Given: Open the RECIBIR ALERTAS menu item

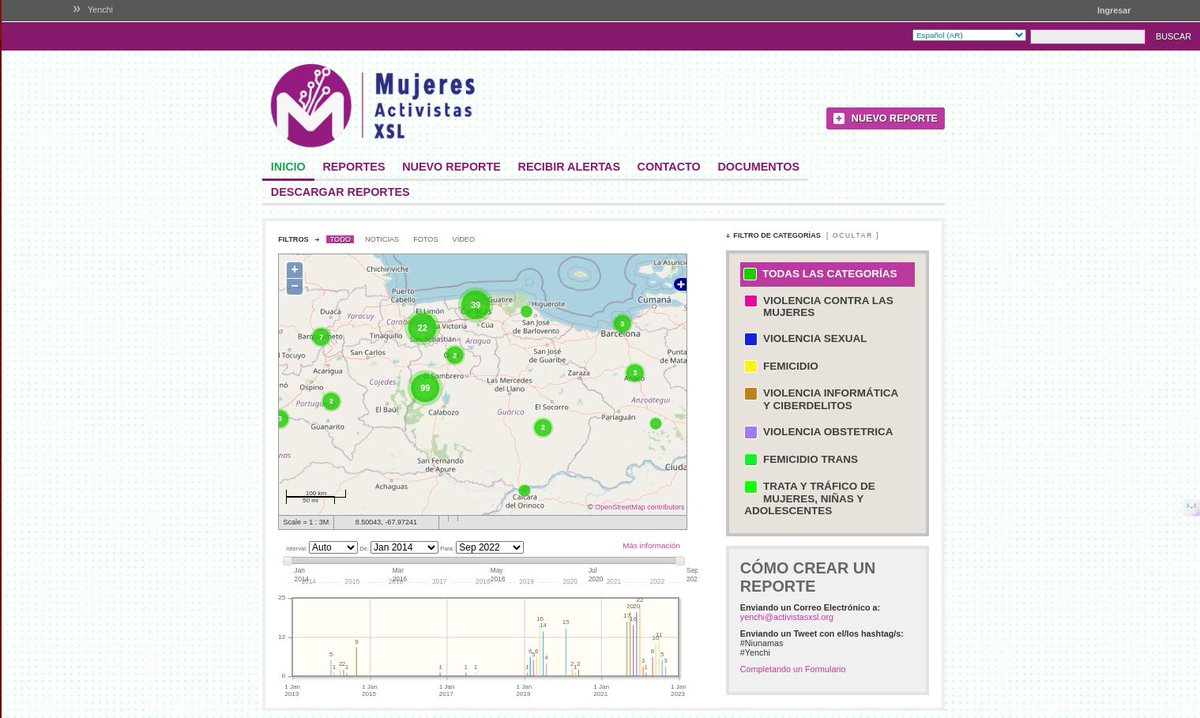Looking at the screenshot, I should click(x=567, y=166).
